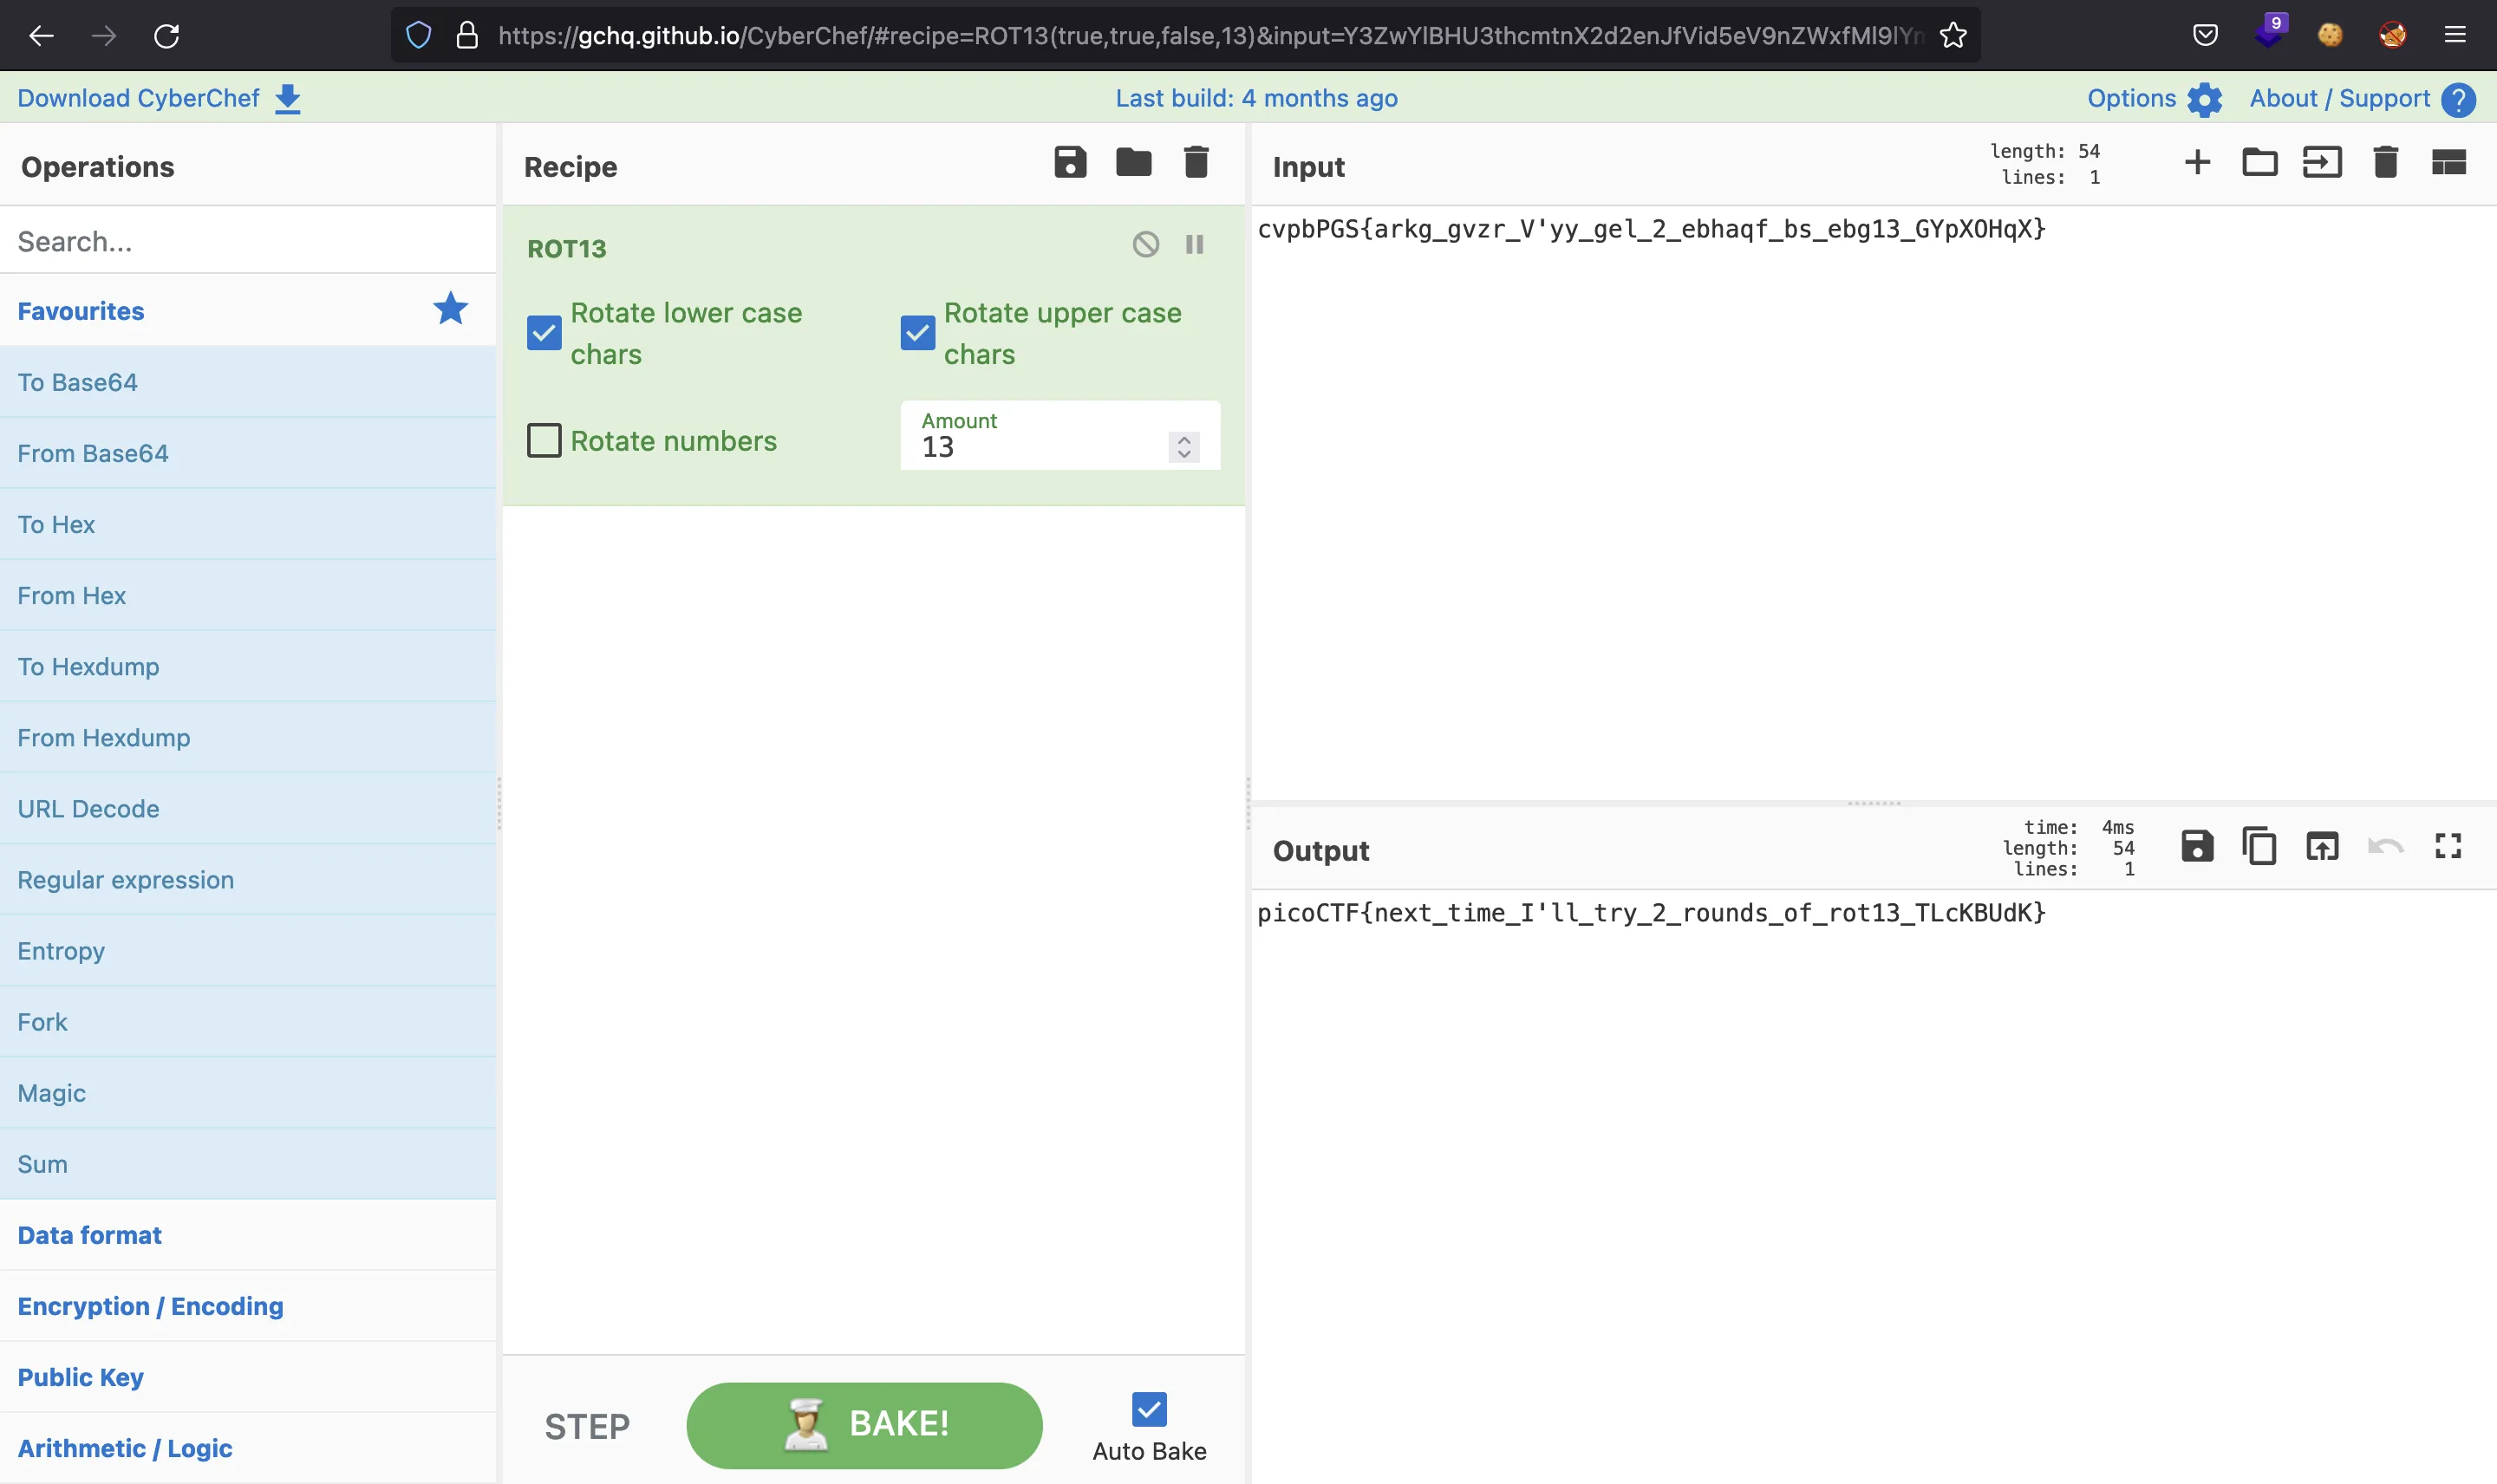Open the shield tracking protection icon
The image size is (2497, 1484).
[x=419, y=36]
